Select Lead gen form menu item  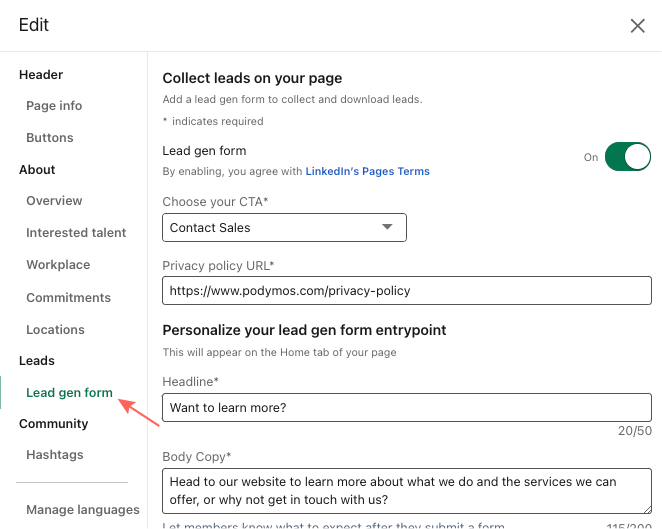coord(69,393)
